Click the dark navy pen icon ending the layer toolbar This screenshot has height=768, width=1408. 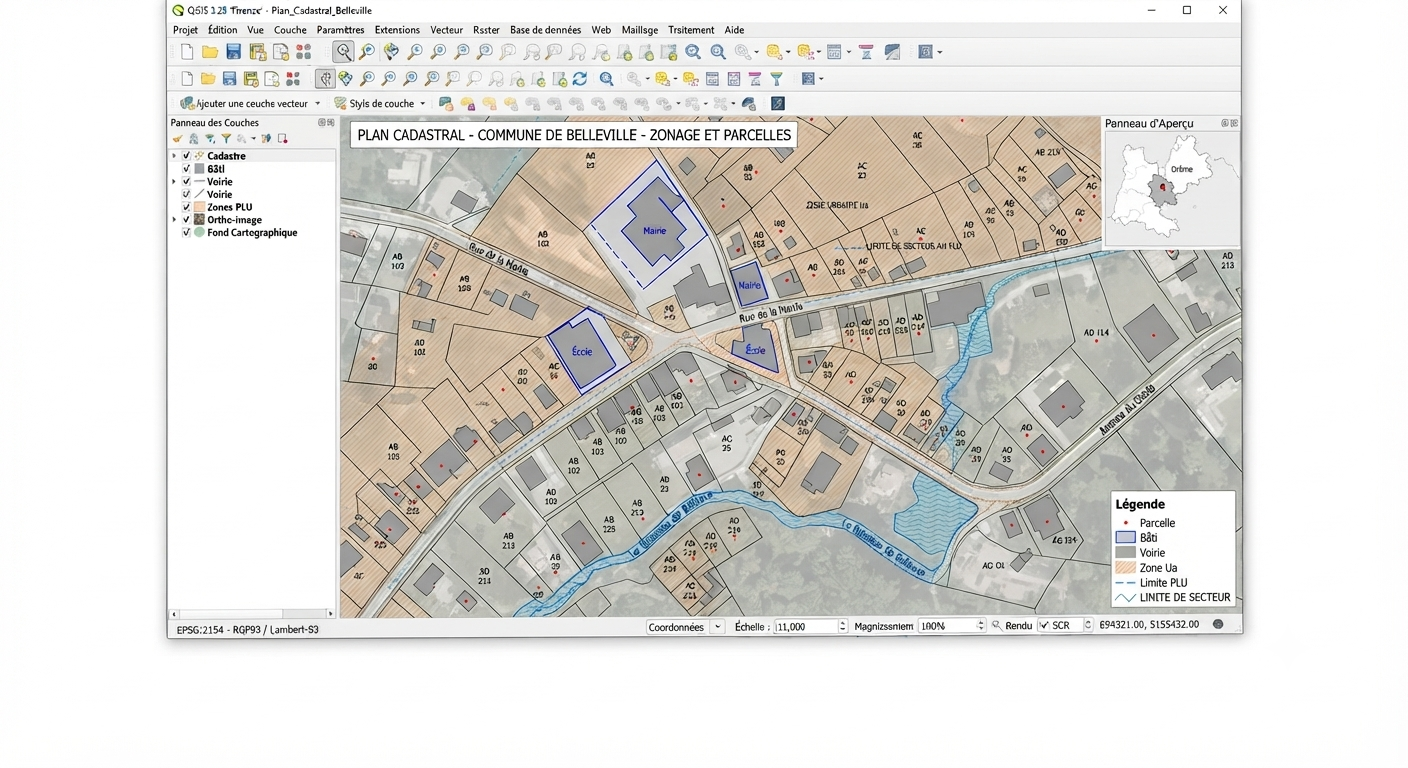pos(778,104)
